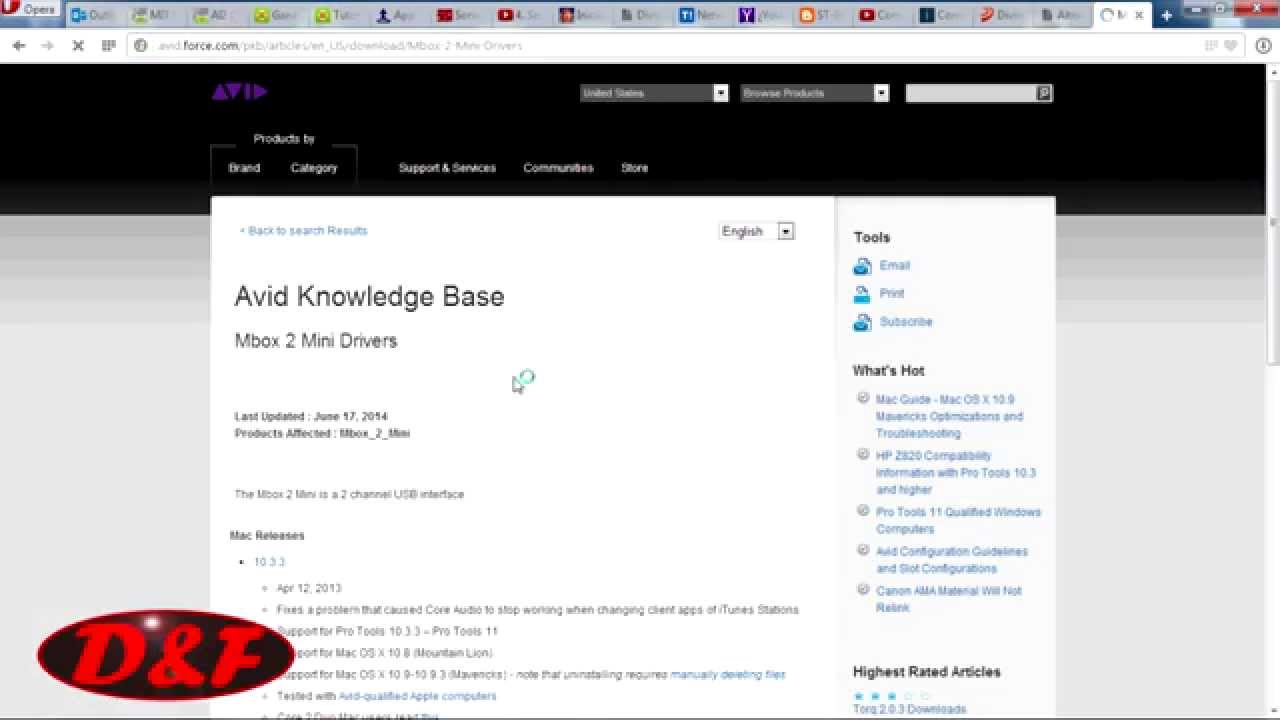Click the Subscribe tool icon

(x=862, y=322)
